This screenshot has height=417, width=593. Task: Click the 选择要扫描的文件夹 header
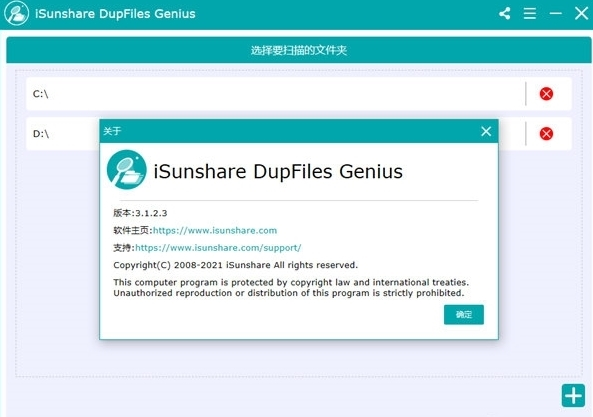[299, 50]
